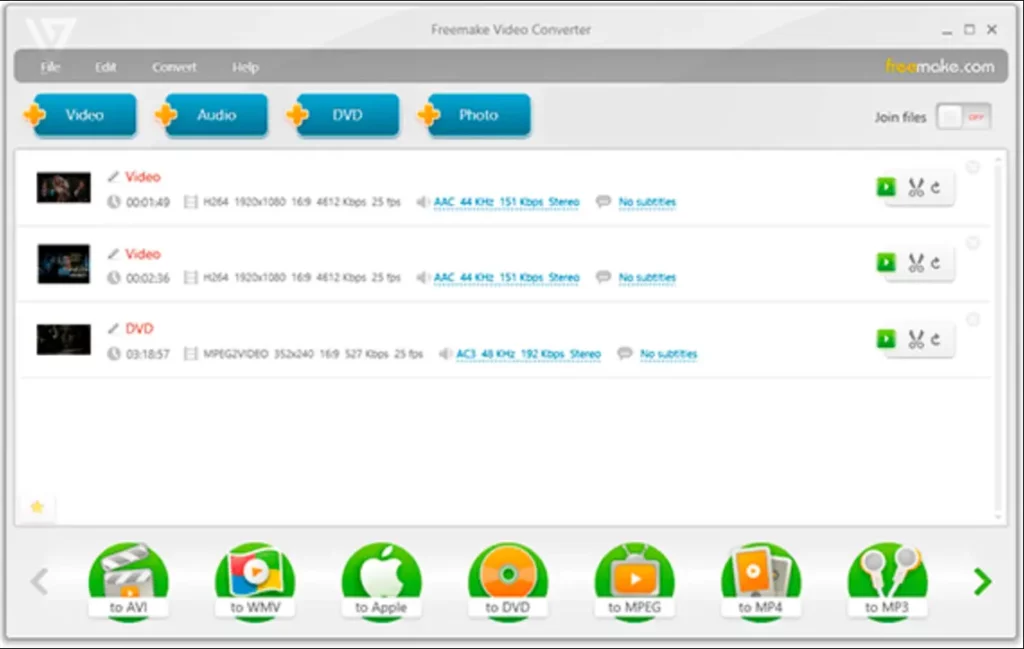1024x649 pixels.
Task: Preview the first video with the green play icon
Action: click(884, 187)
